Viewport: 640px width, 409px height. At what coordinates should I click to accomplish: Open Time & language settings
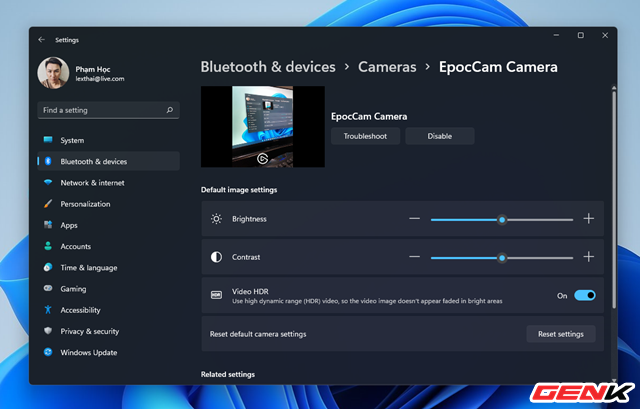108,267
